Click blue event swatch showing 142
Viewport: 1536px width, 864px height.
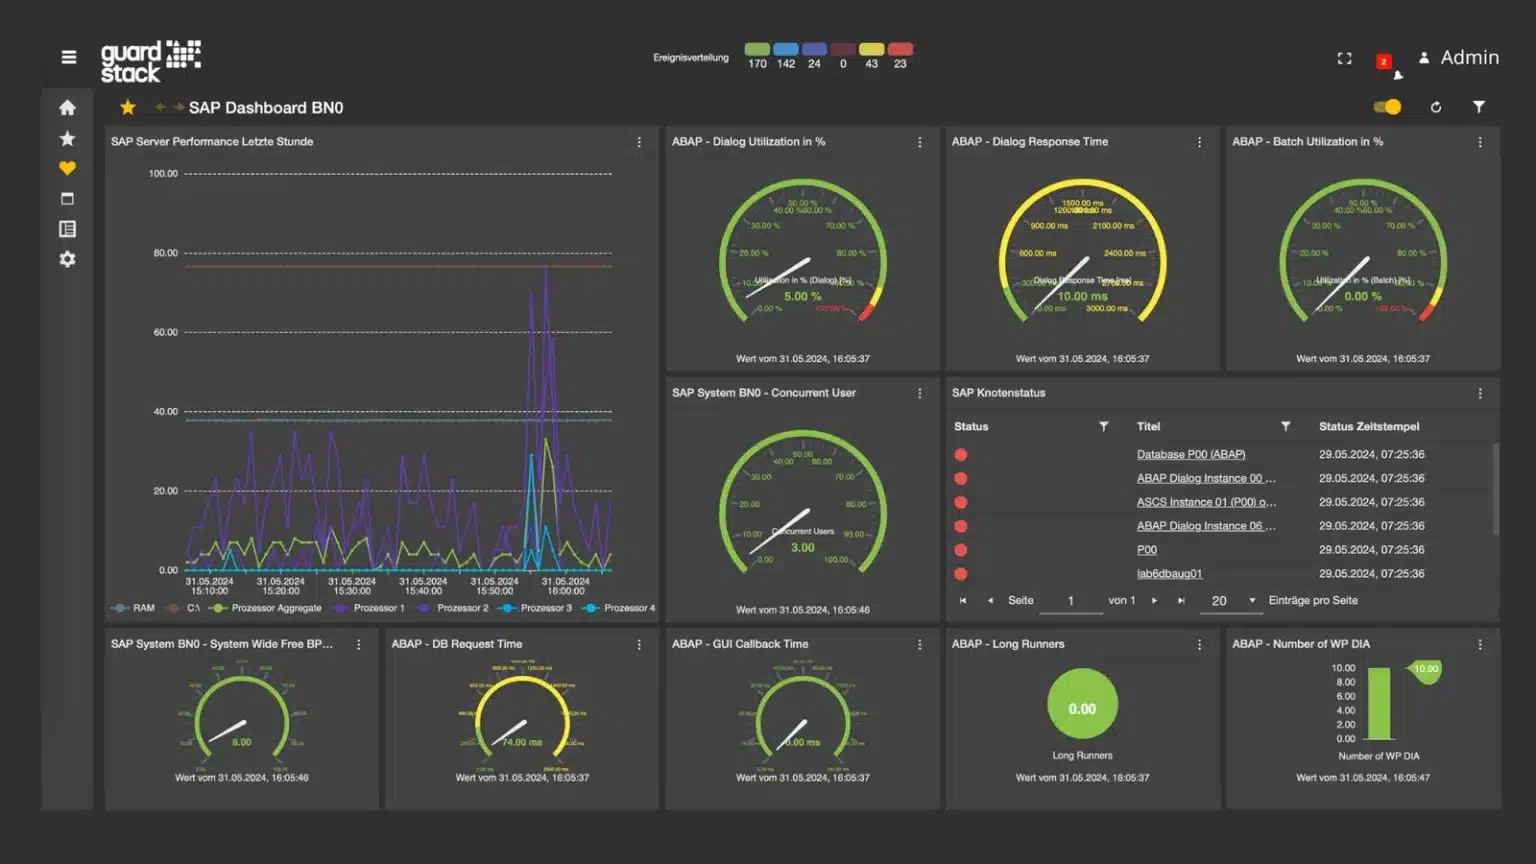(786, 49)
